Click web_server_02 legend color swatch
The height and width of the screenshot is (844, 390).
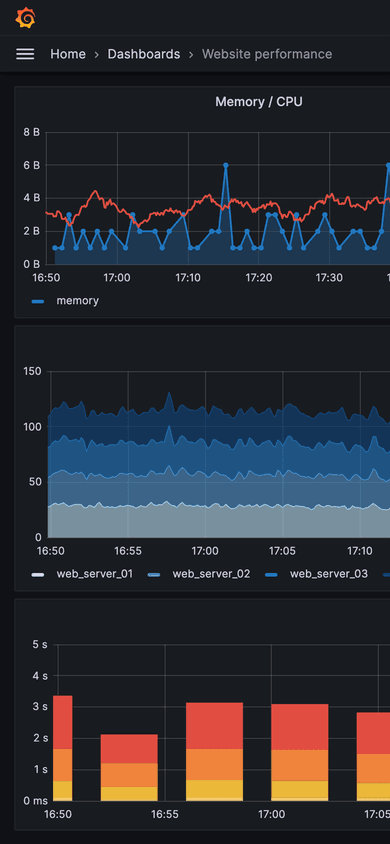[154, 575]
